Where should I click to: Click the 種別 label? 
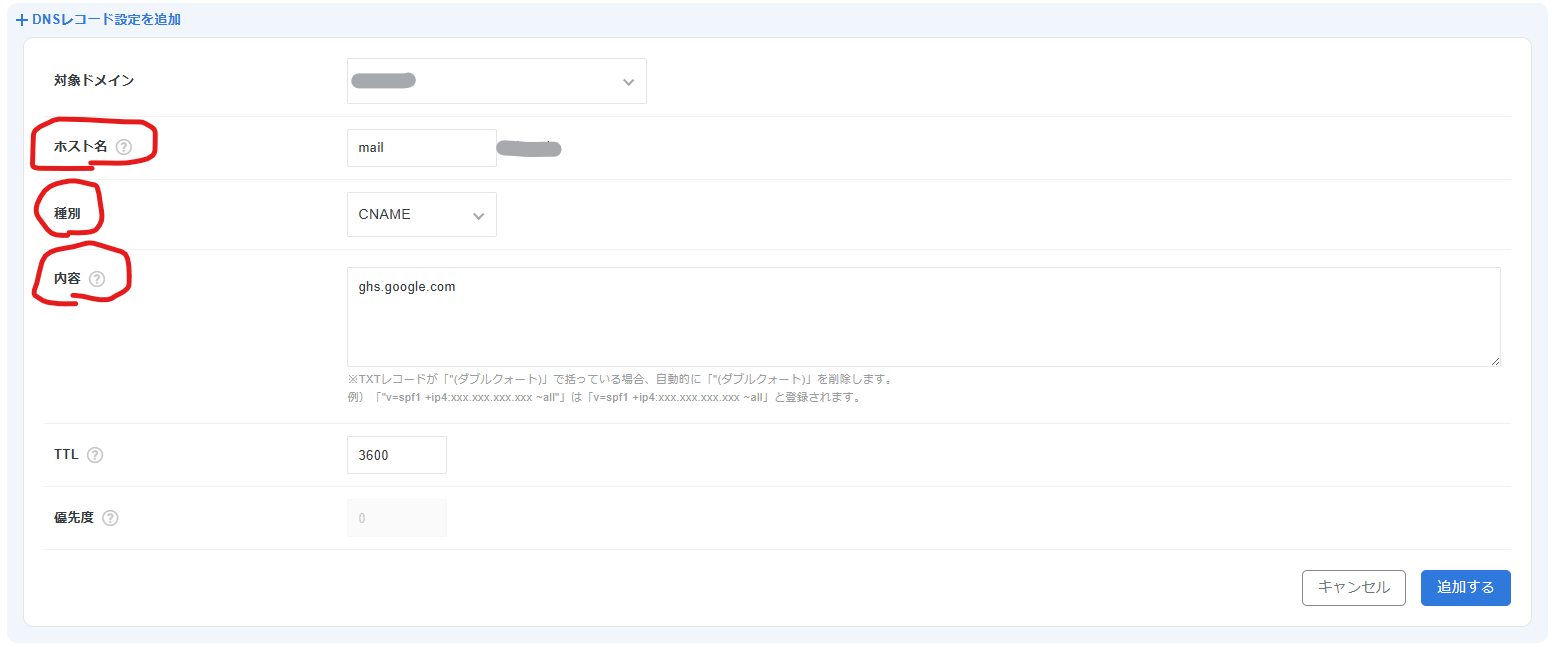pyautogui.click(x=67, y=214)
